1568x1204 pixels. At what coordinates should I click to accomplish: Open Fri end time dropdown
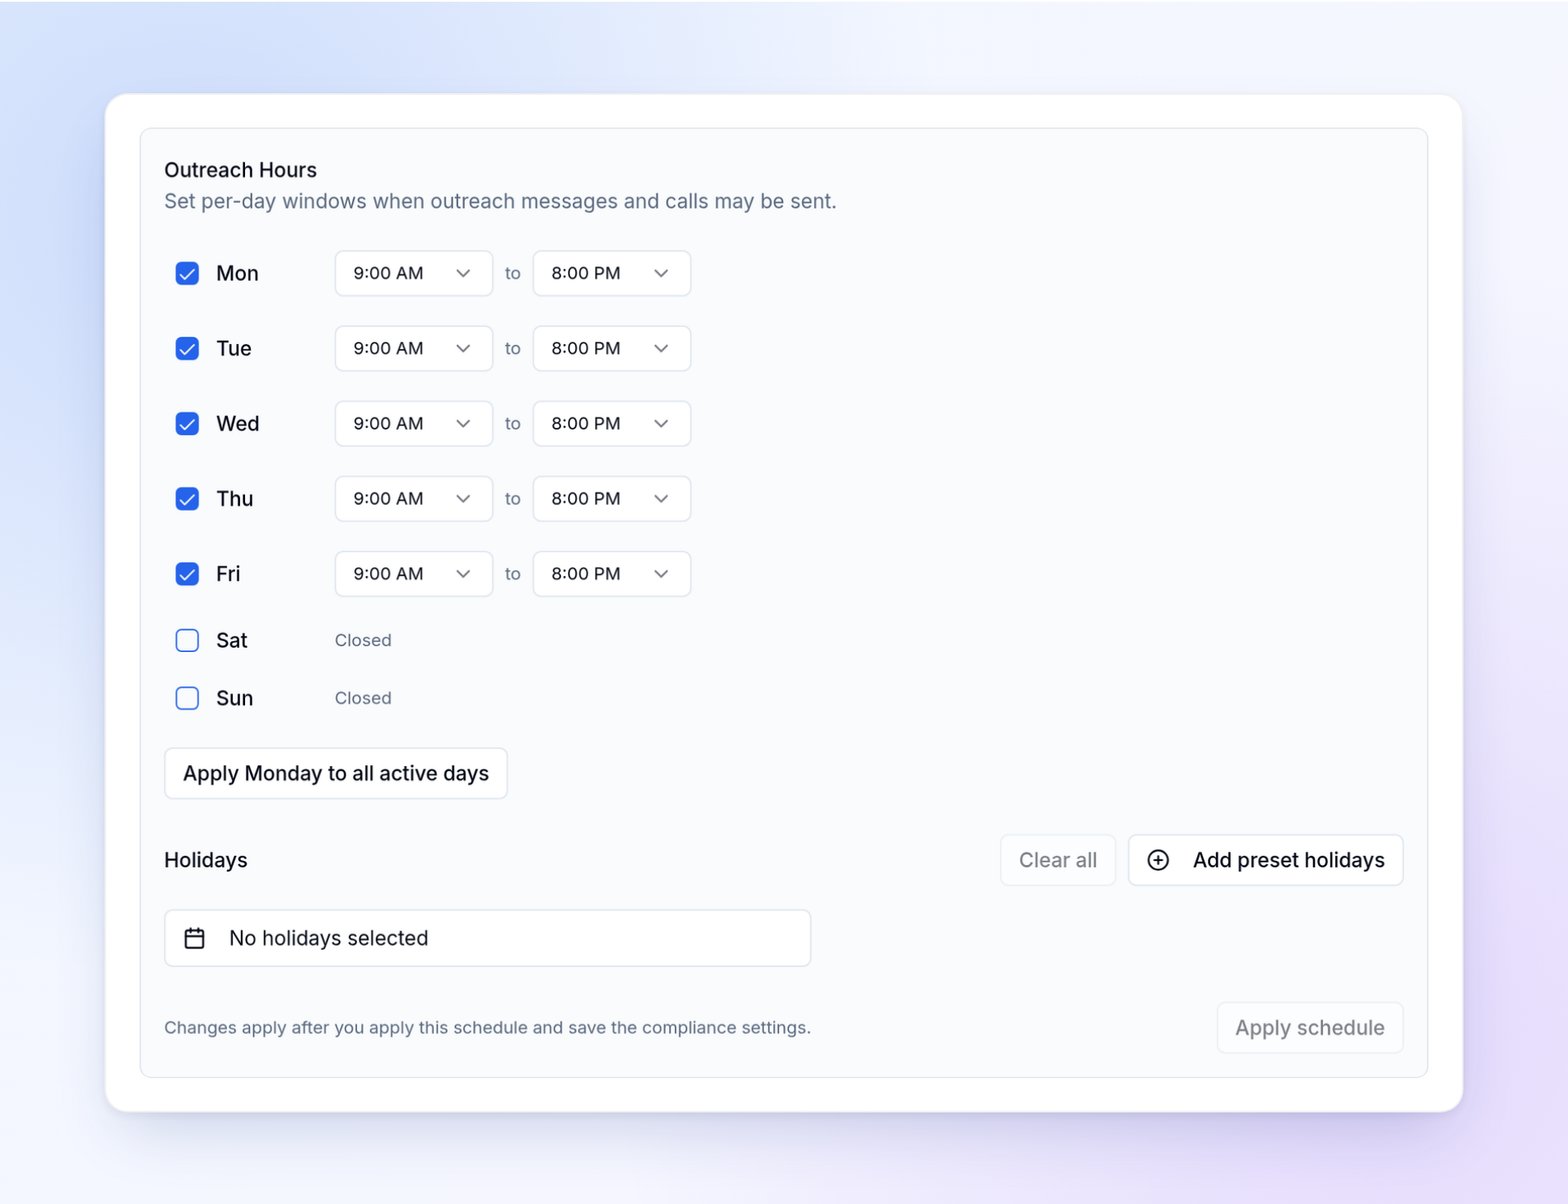click(611, 573)
